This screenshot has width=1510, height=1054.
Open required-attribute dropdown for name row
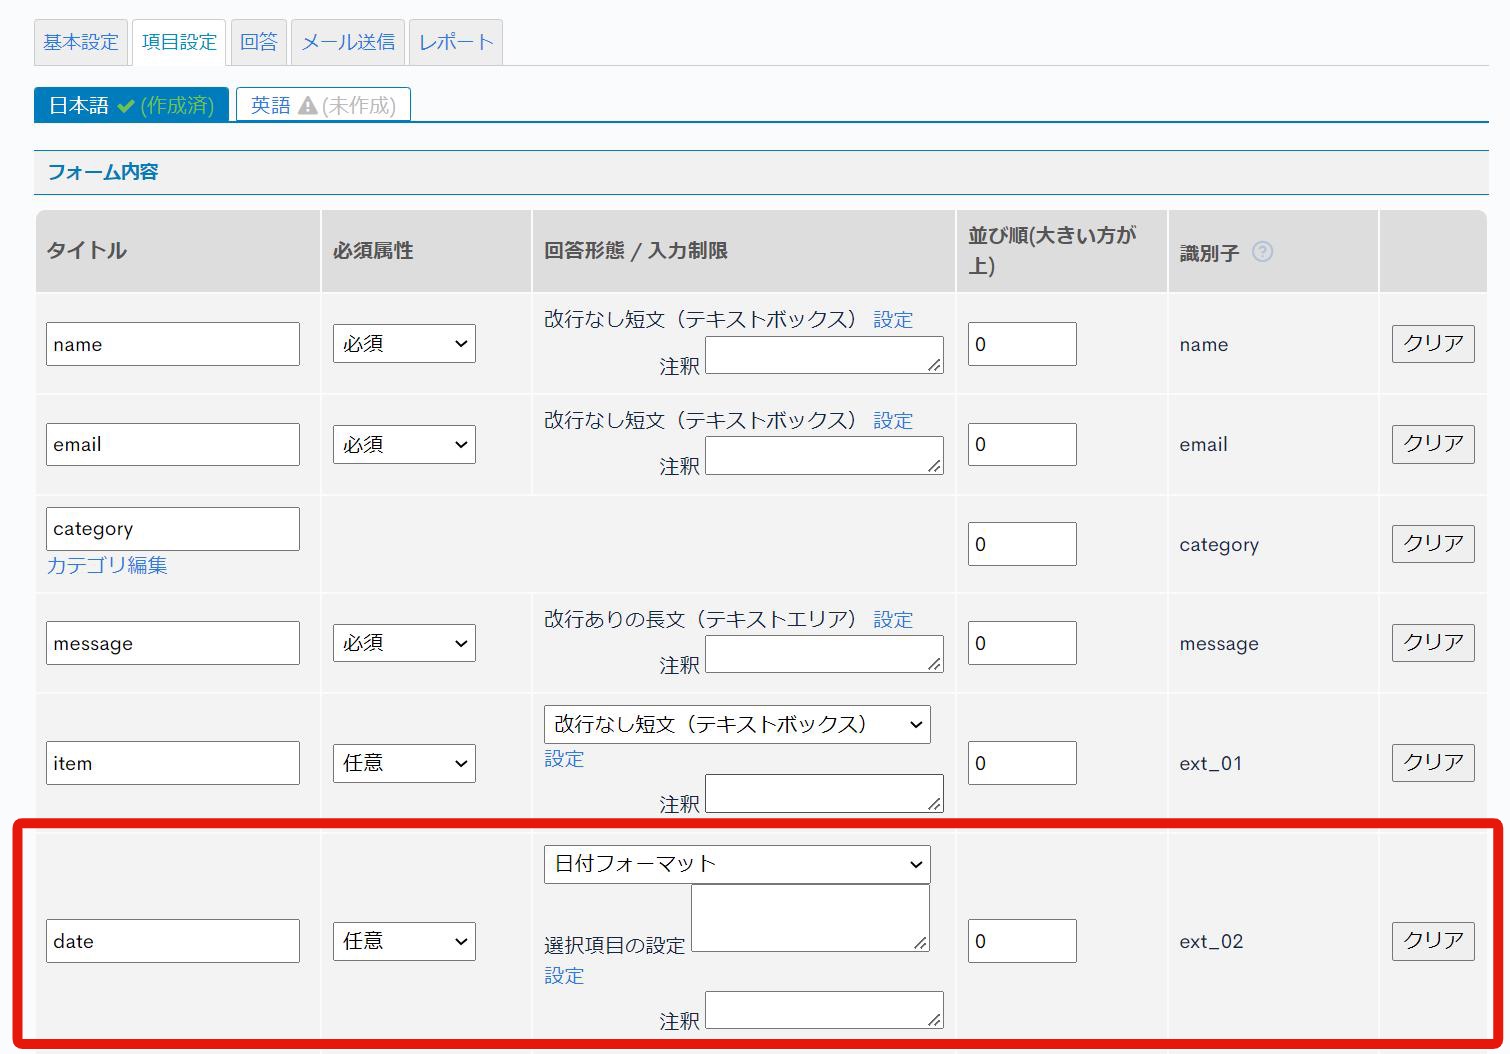404,344
